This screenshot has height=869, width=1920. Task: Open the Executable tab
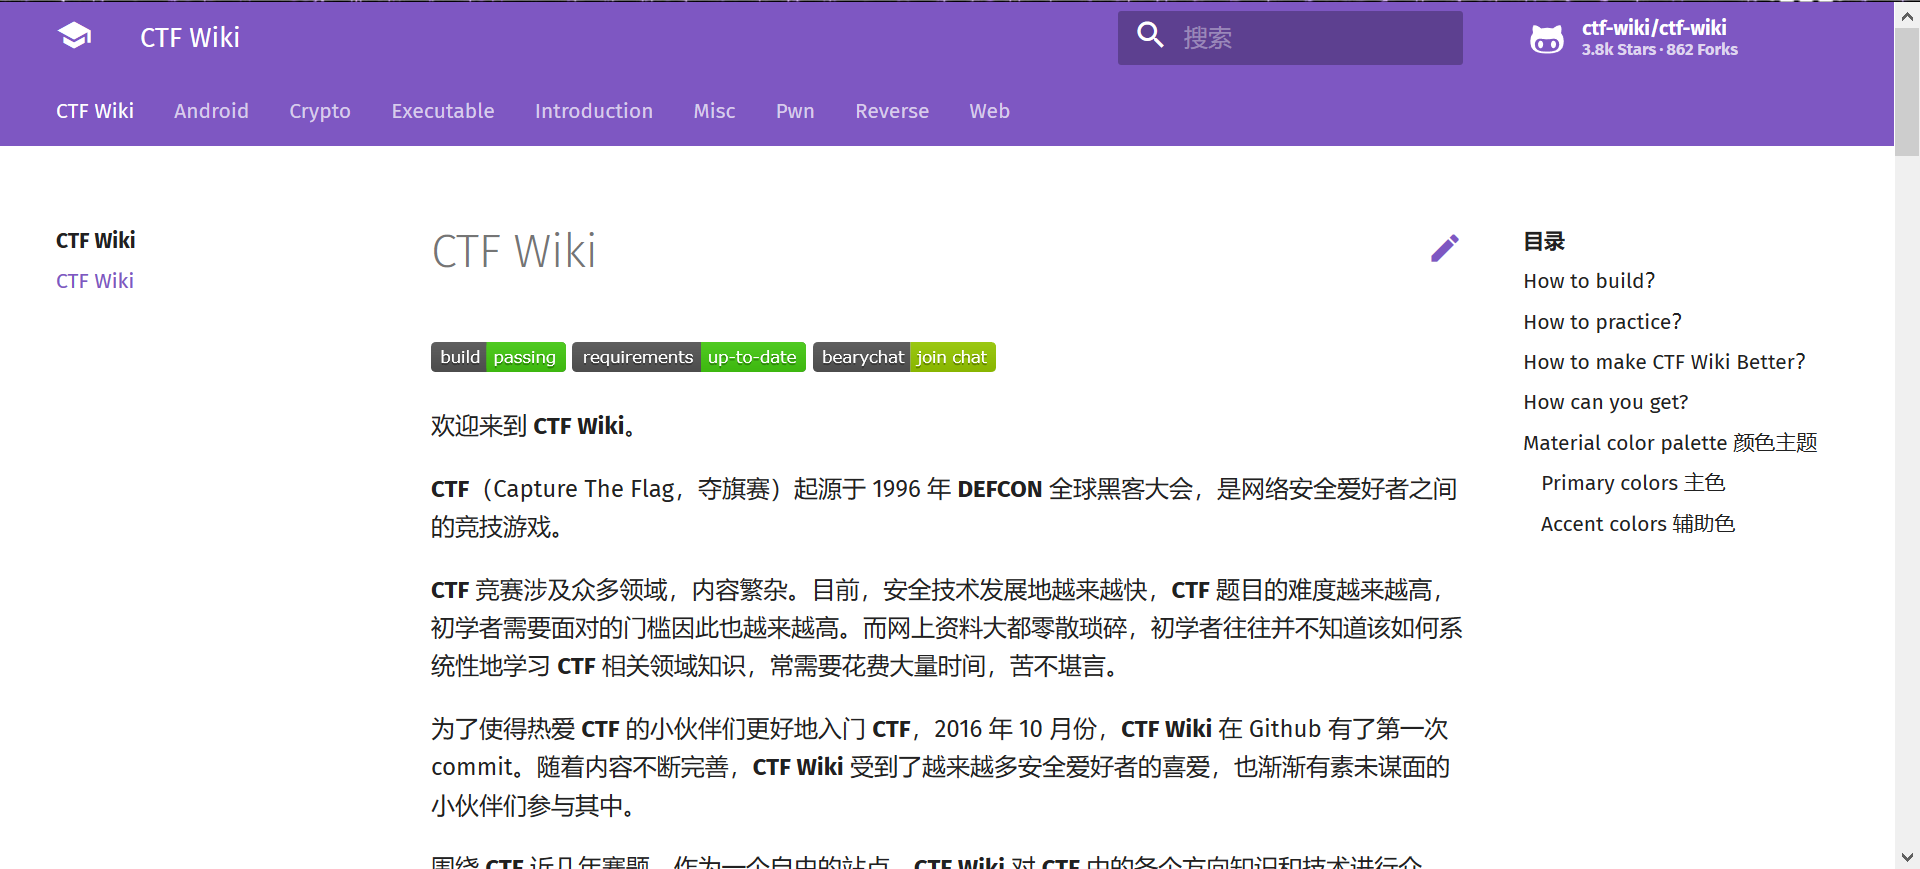click(x=443, y=111)
